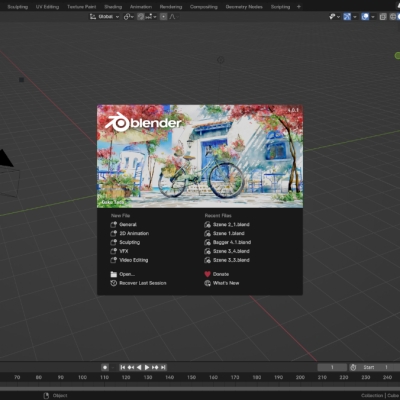This screenshot has width=400, height=400.
Task: Jump to first frame in timeline
Action: coord(123,367)
